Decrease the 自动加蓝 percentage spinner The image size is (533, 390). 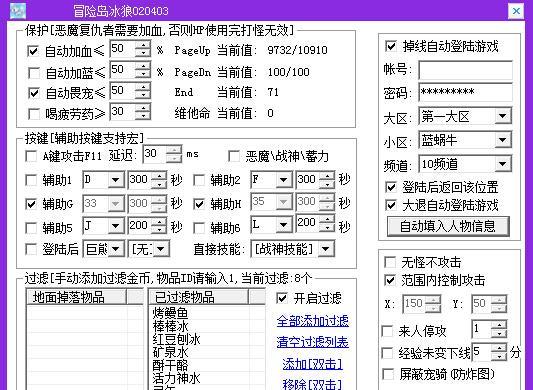(143, 74)
